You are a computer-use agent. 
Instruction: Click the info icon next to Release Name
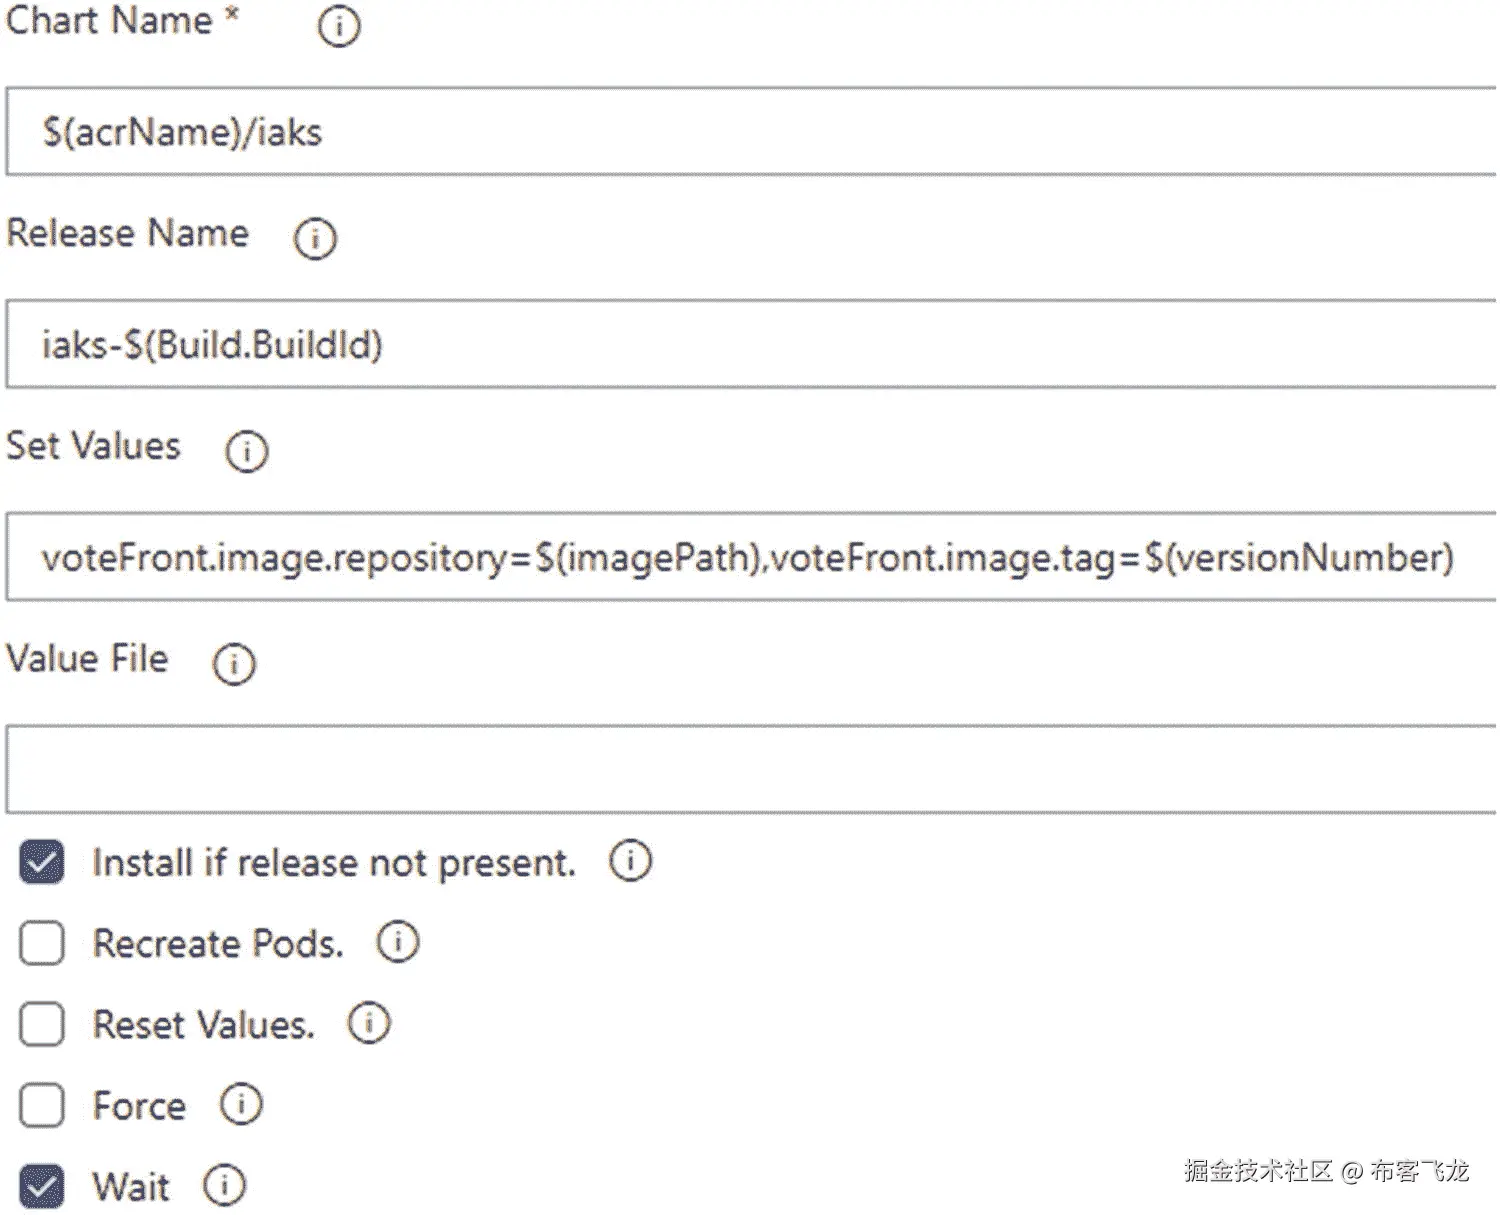[x=315, y=239]
